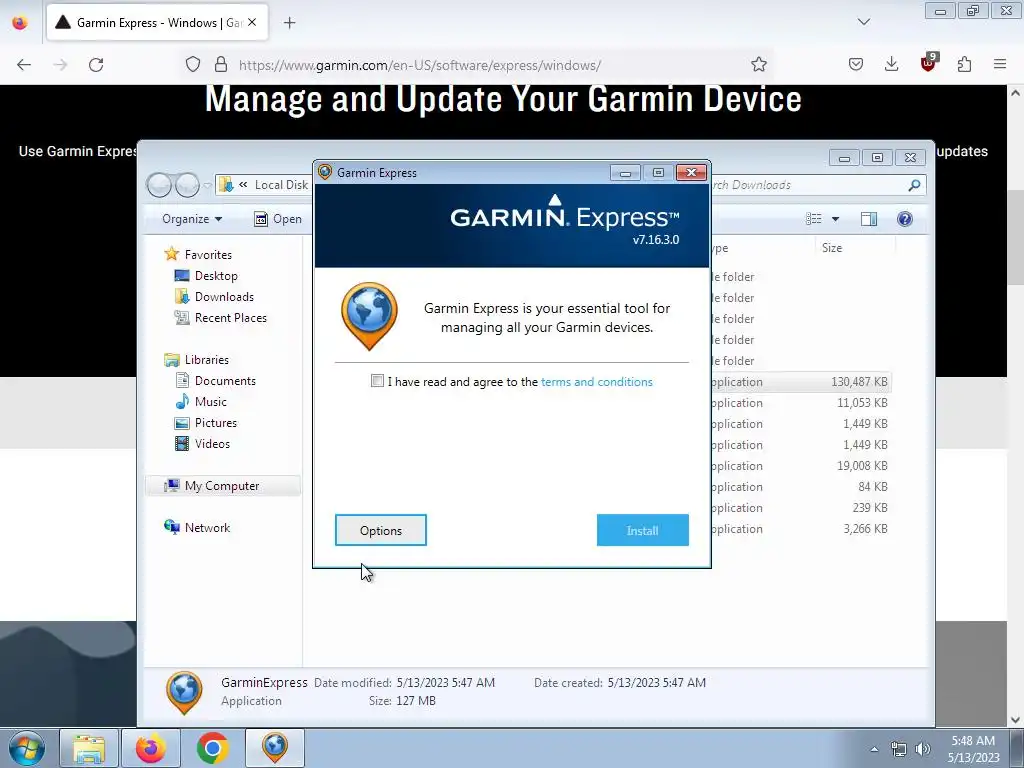
Task: Select the file sized 84 KB
Action: click(801, 487)
